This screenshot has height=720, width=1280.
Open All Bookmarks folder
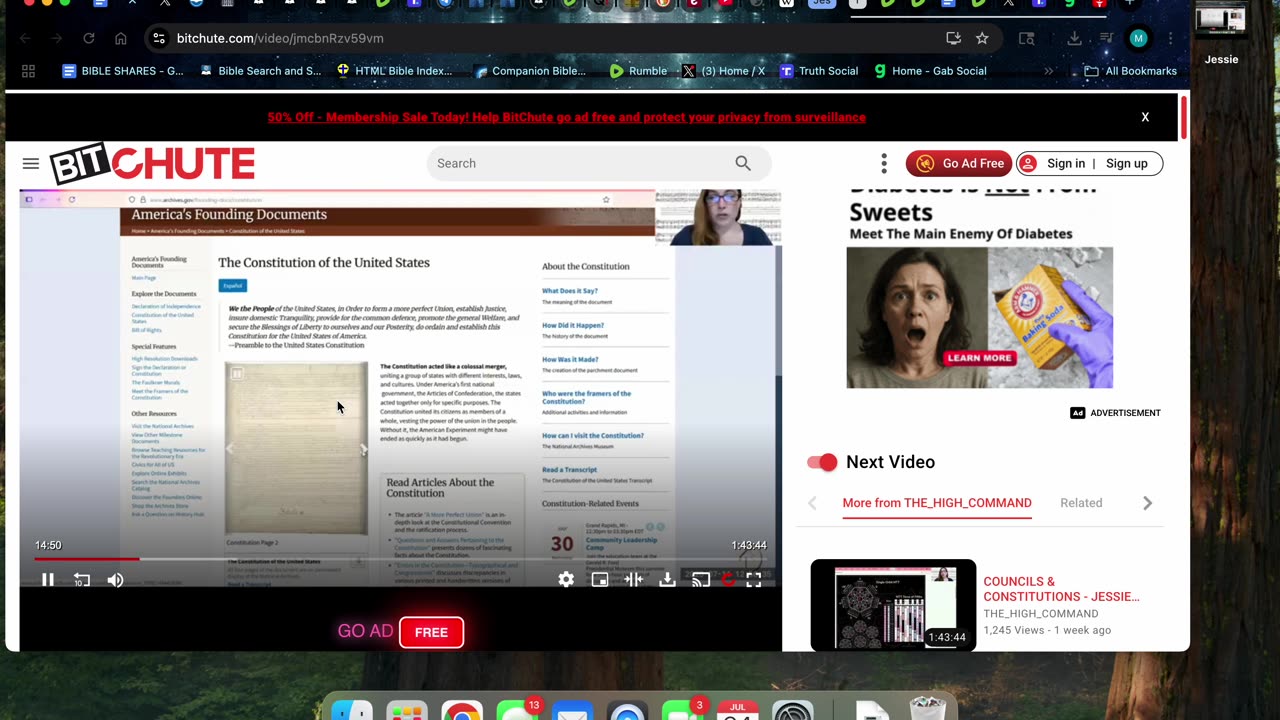tap(1130, 71)
